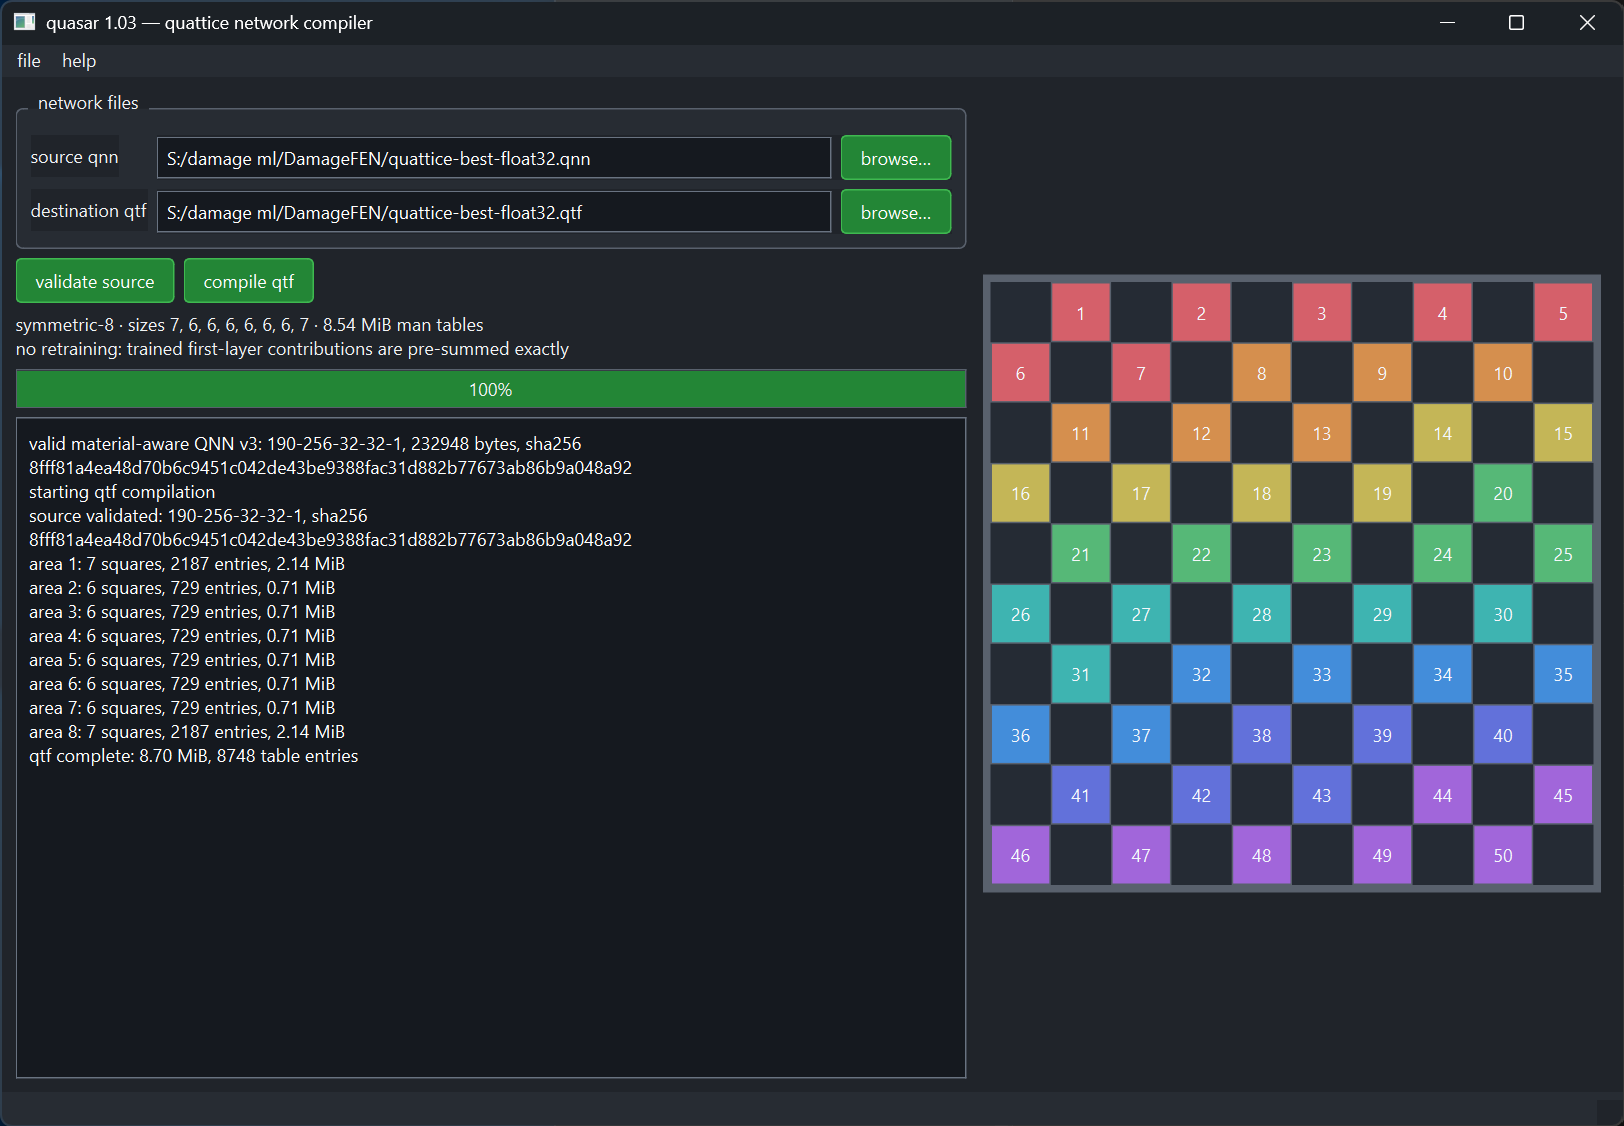Click the 'symmetric-8' summary line
This screenshot has height=1126, width=1624.
(249, 325)
